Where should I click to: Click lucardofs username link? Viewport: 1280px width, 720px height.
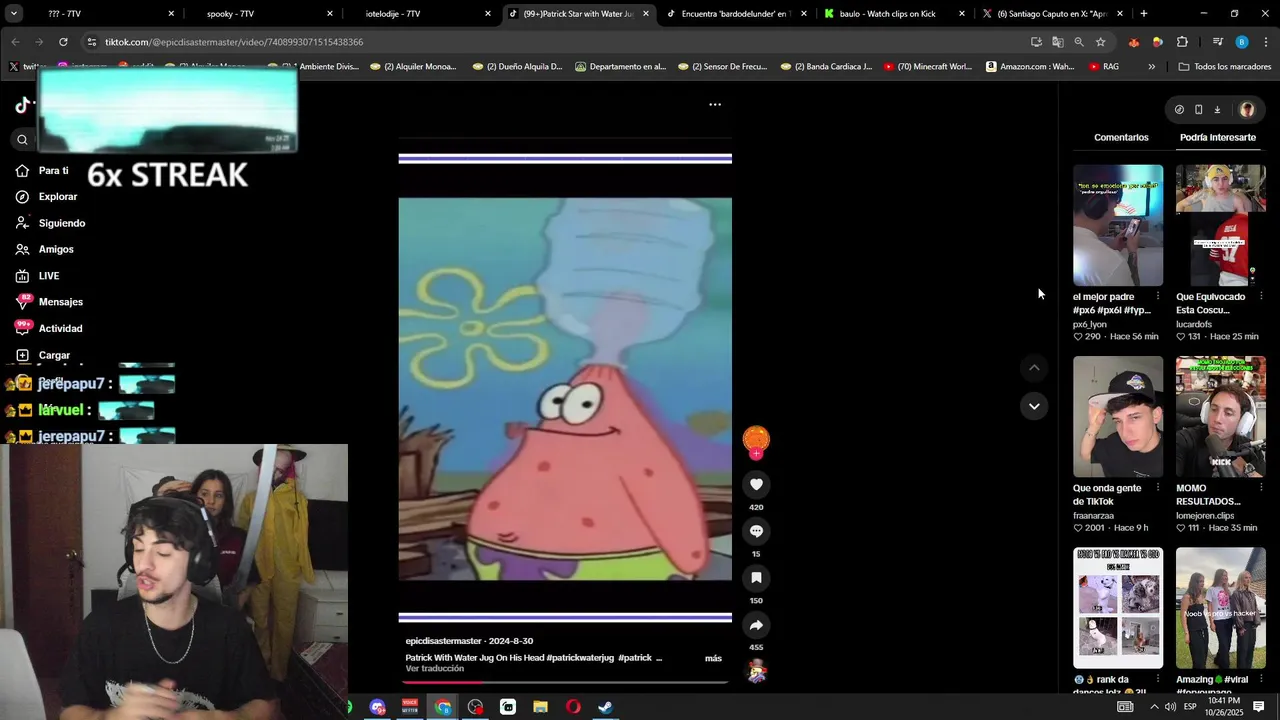[1194, 324]
